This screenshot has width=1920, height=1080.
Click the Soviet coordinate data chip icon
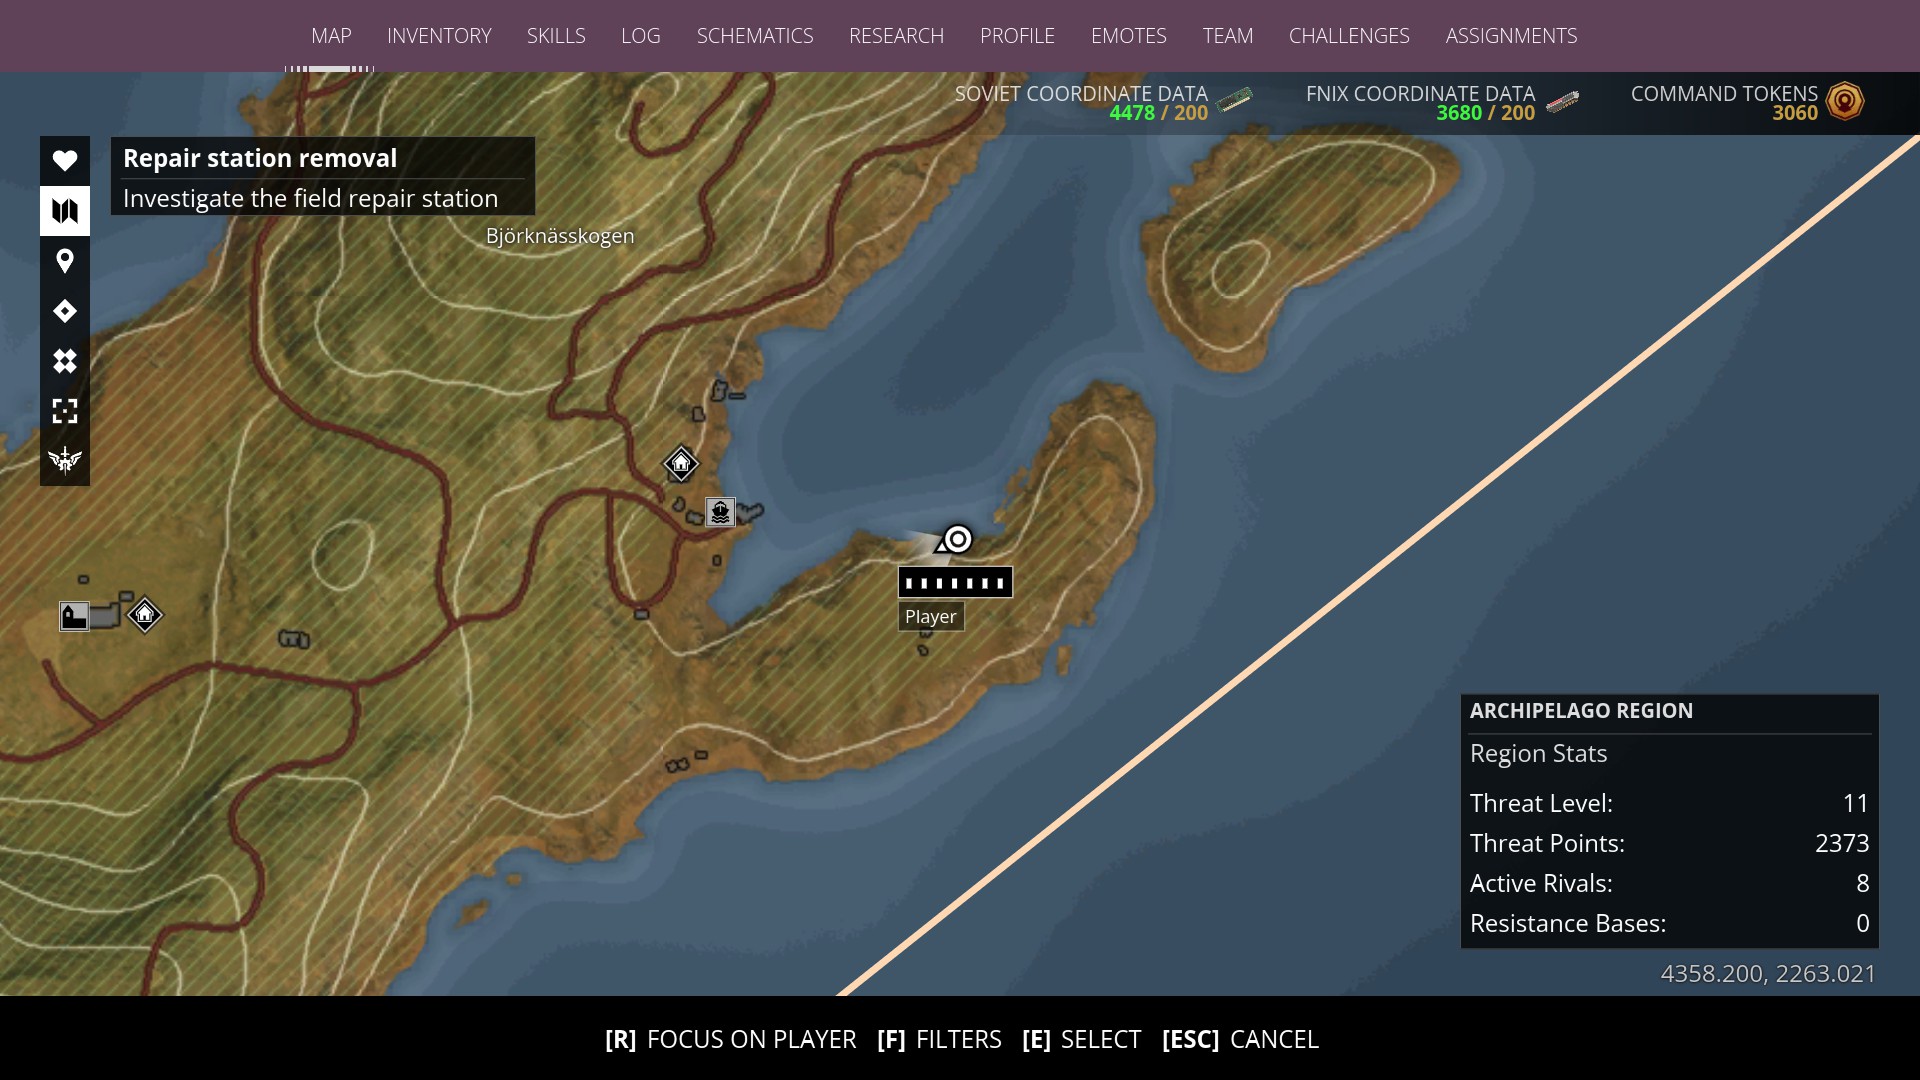1235,99
